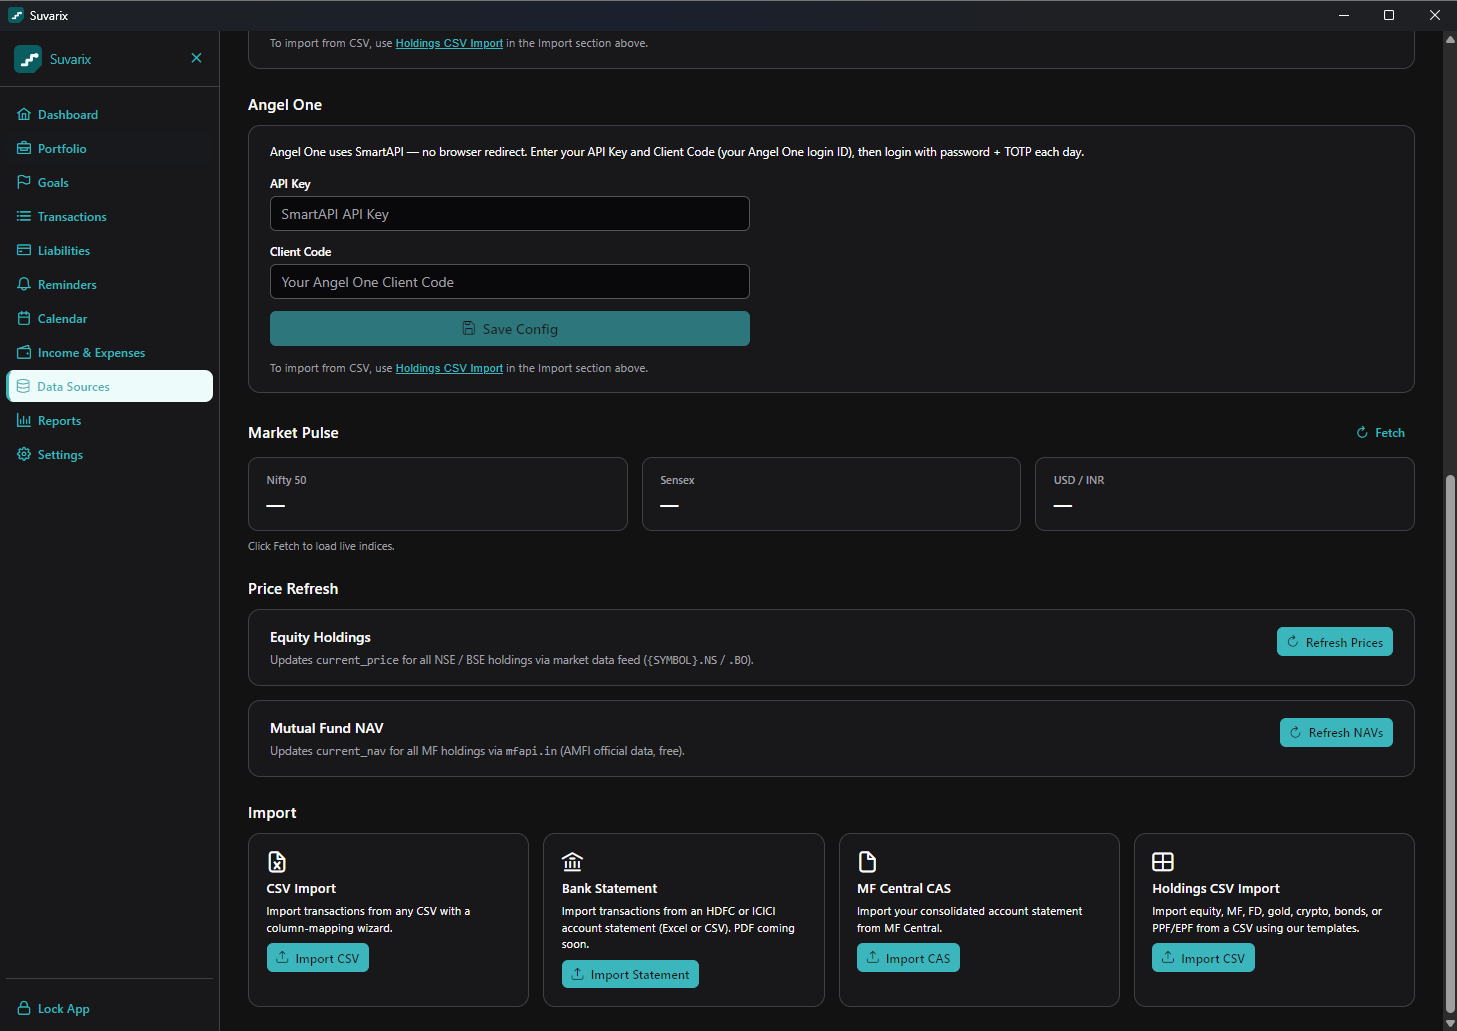
Task: Minimize the Suvarix window
Action: [x=1343, y=15]
